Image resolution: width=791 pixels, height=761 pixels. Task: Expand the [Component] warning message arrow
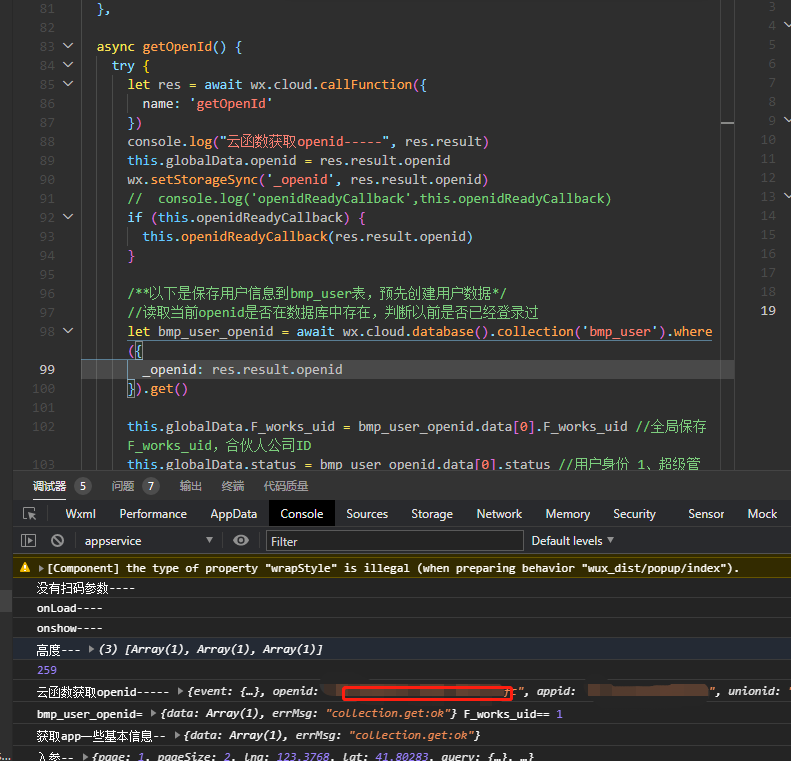[x=41, y=568]
